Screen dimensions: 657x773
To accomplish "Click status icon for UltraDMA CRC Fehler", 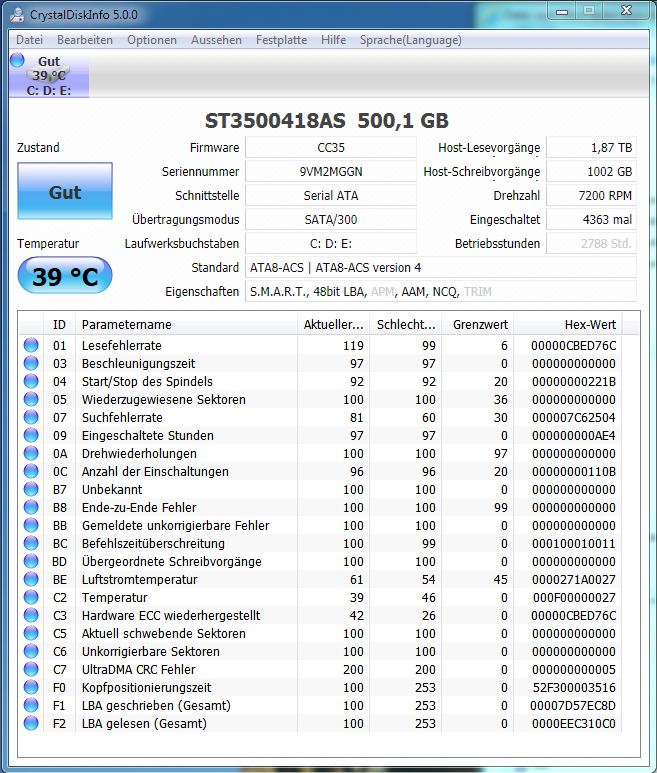I will click(31, 669).
